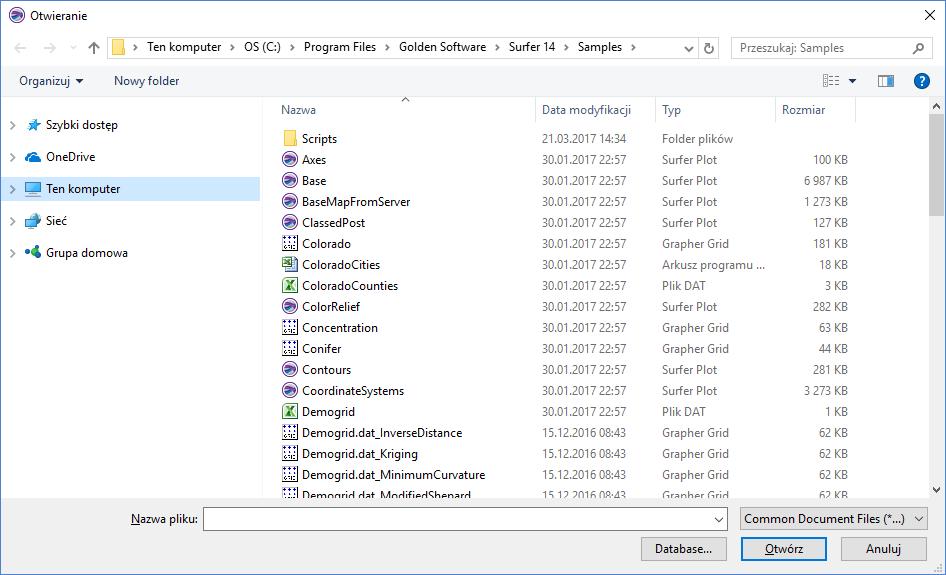Go forward with the forward arrow
Viewport: 946px width, 575px height.
point(49,48)
